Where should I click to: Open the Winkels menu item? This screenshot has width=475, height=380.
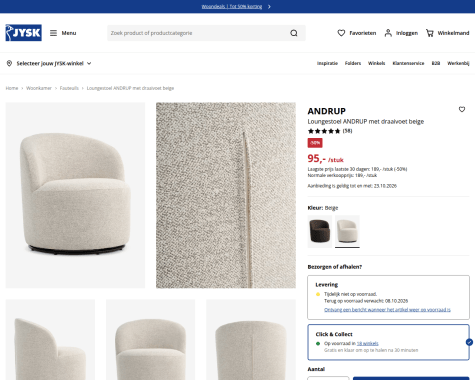pyautogui.click(x=376, y=63)
